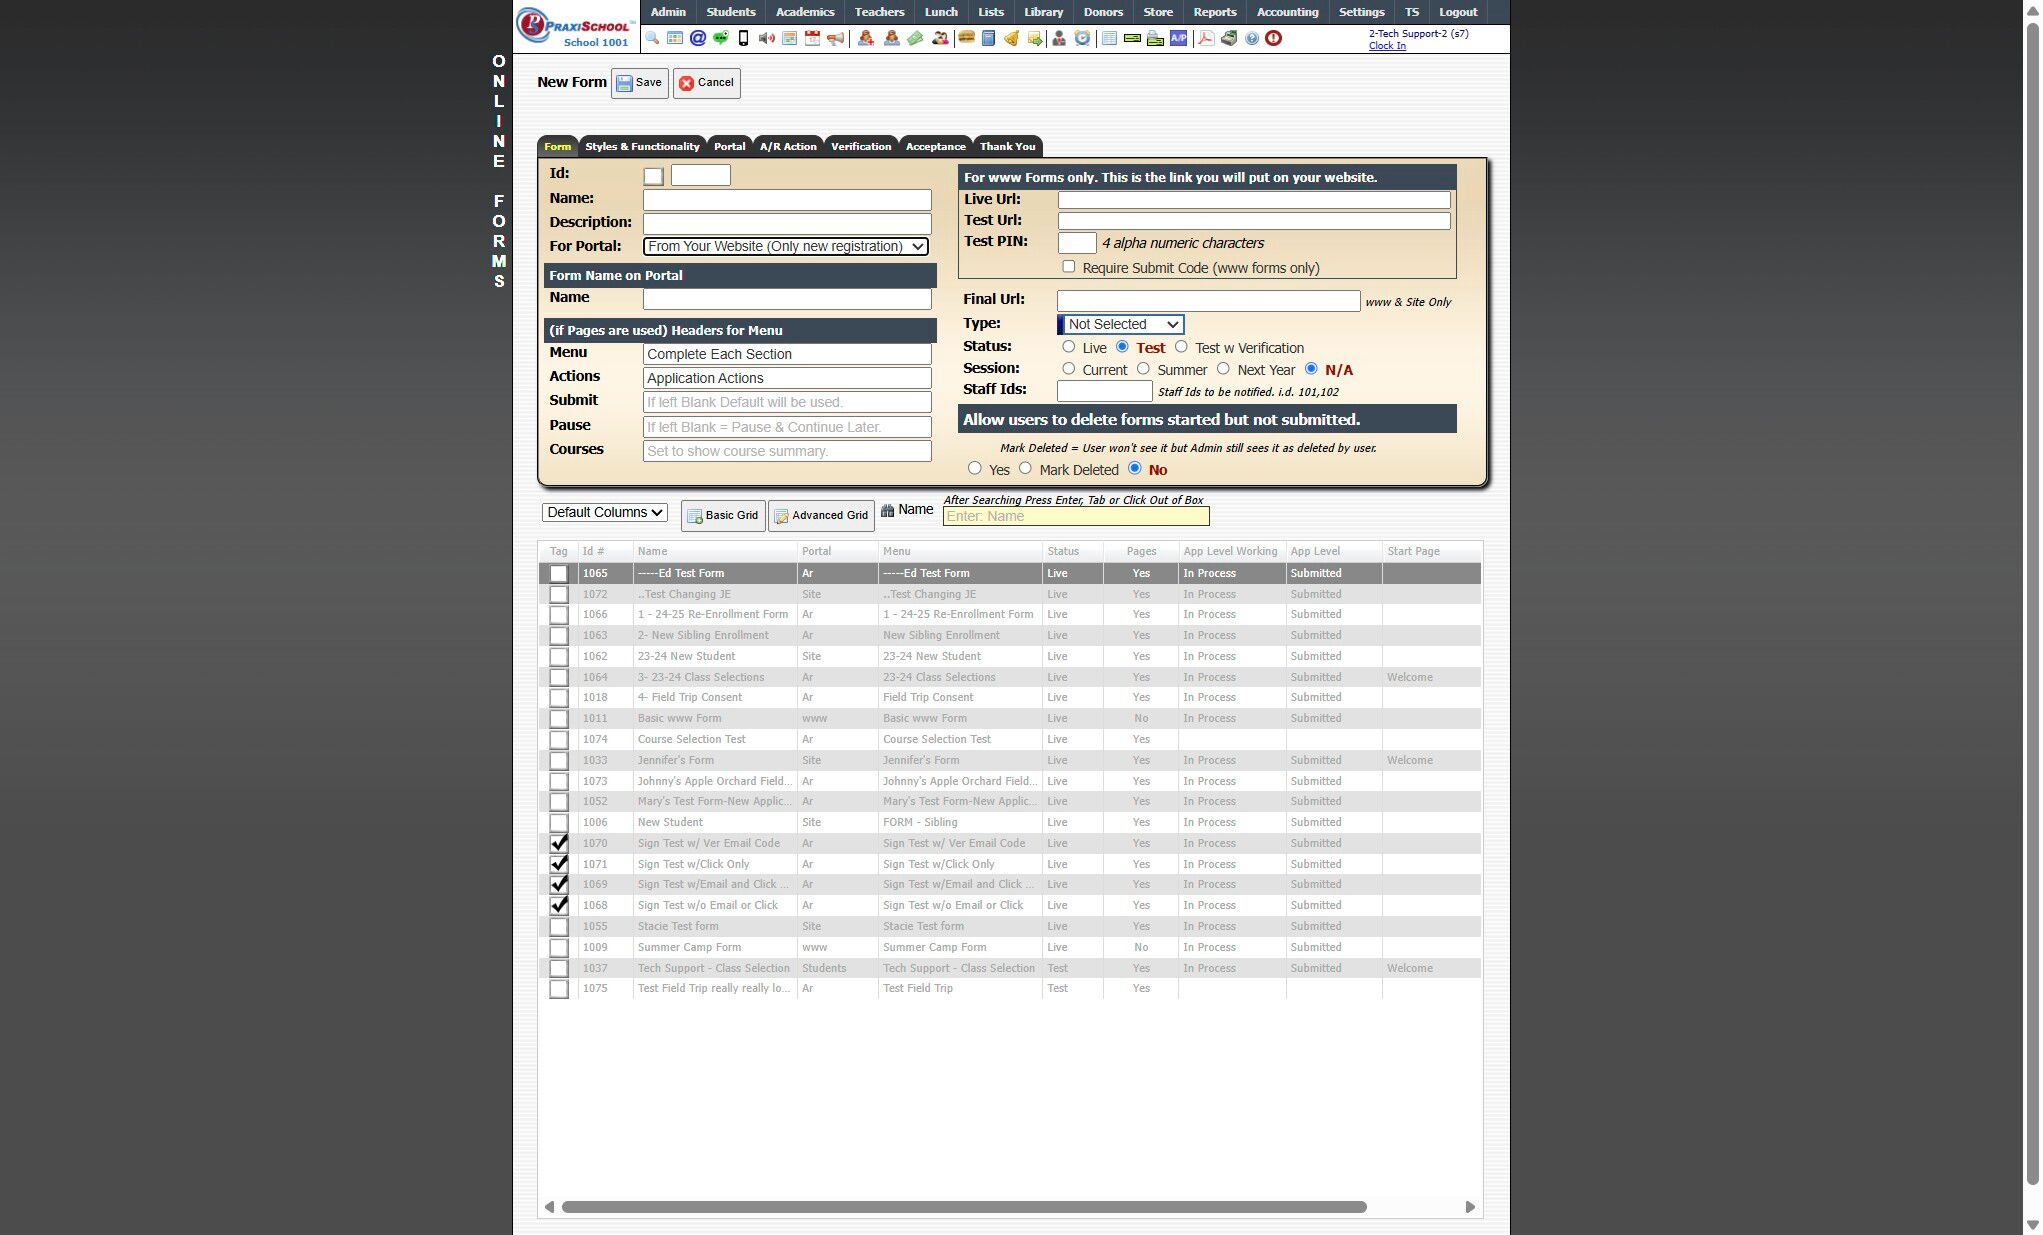
Task: Click the alarm clock icon
Action: (x=1082, y=38)
